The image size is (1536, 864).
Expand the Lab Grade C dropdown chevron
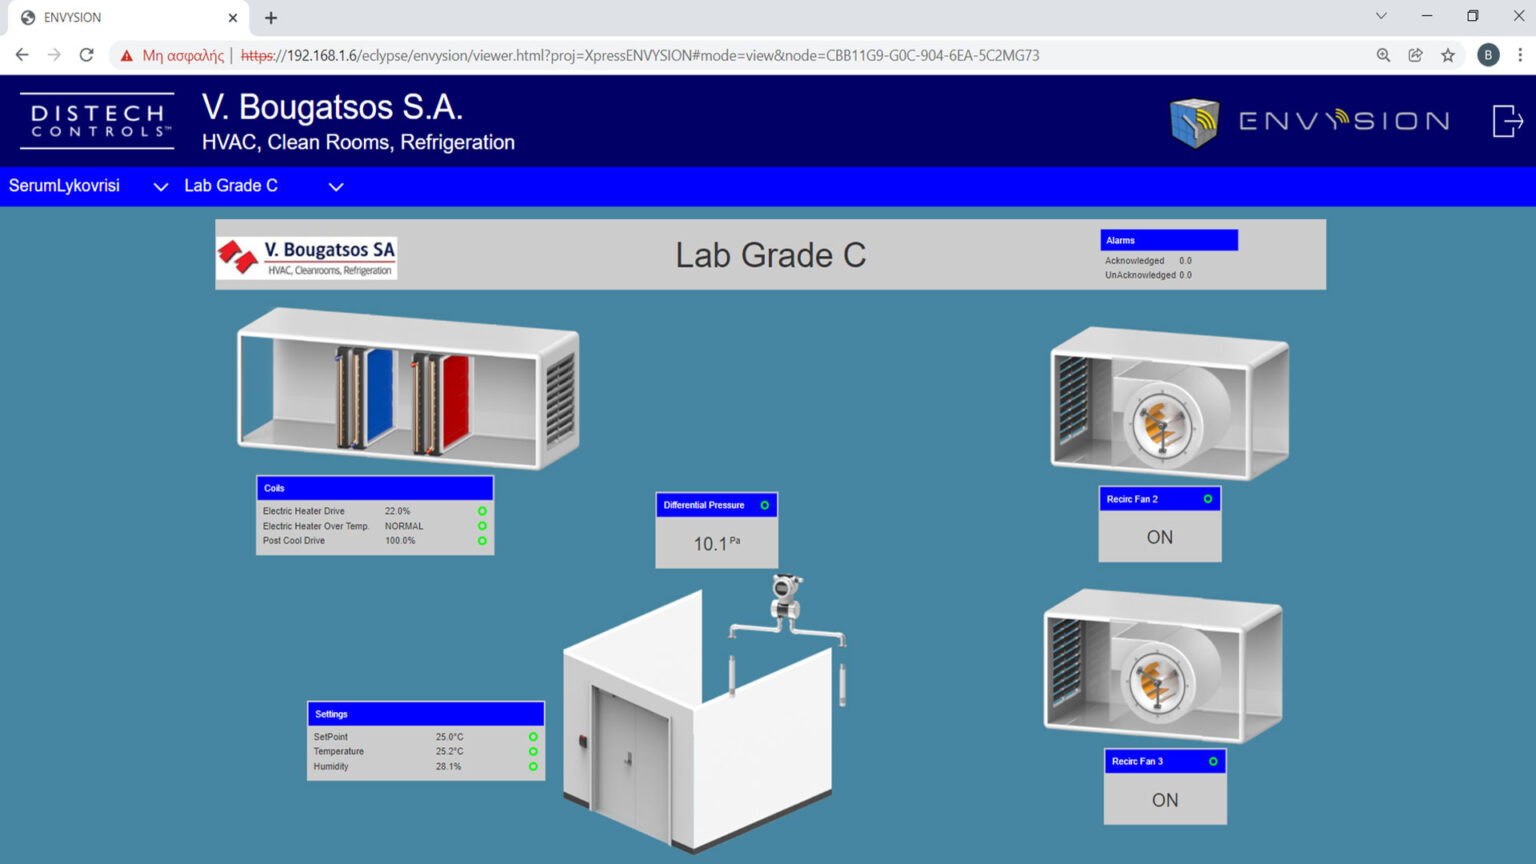pyautogui.click(x=336, y=187)
